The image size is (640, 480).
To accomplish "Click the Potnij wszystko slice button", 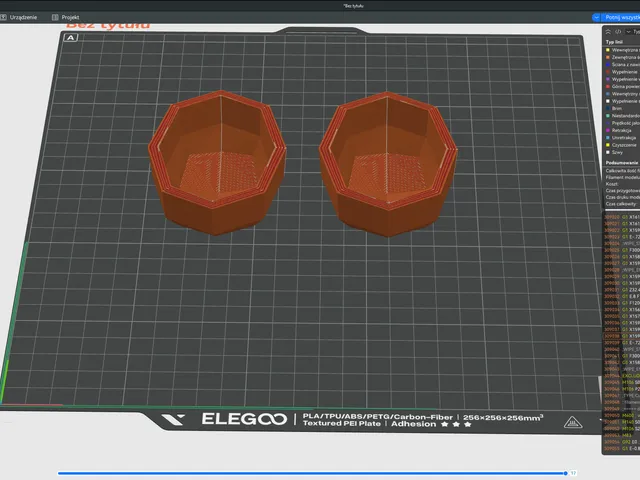I will (x=622, y=17).
